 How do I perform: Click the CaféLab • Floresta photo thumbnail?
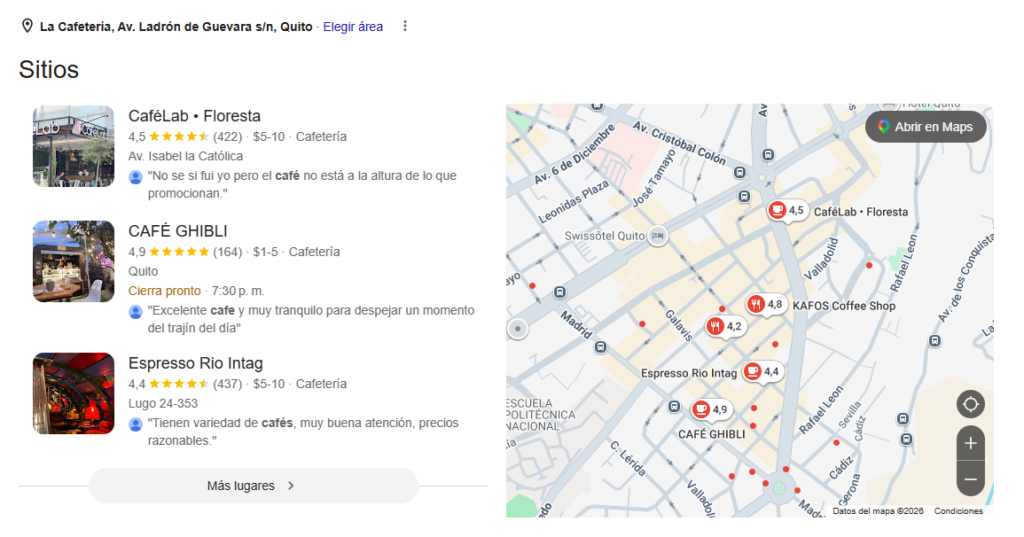coord(74,146)
